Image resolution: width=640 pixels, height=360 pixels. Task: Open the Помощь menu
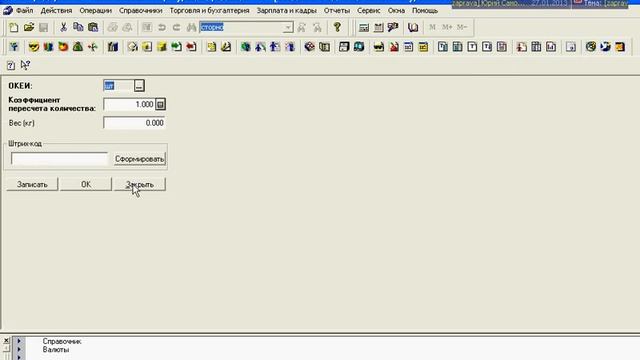coord(424,11)
